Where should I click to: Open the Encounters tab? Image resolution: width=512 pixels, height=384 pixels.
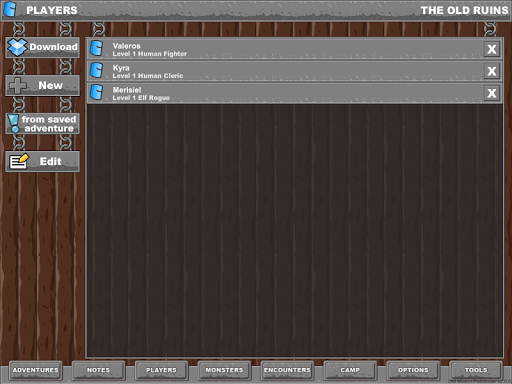pos(287,370)
